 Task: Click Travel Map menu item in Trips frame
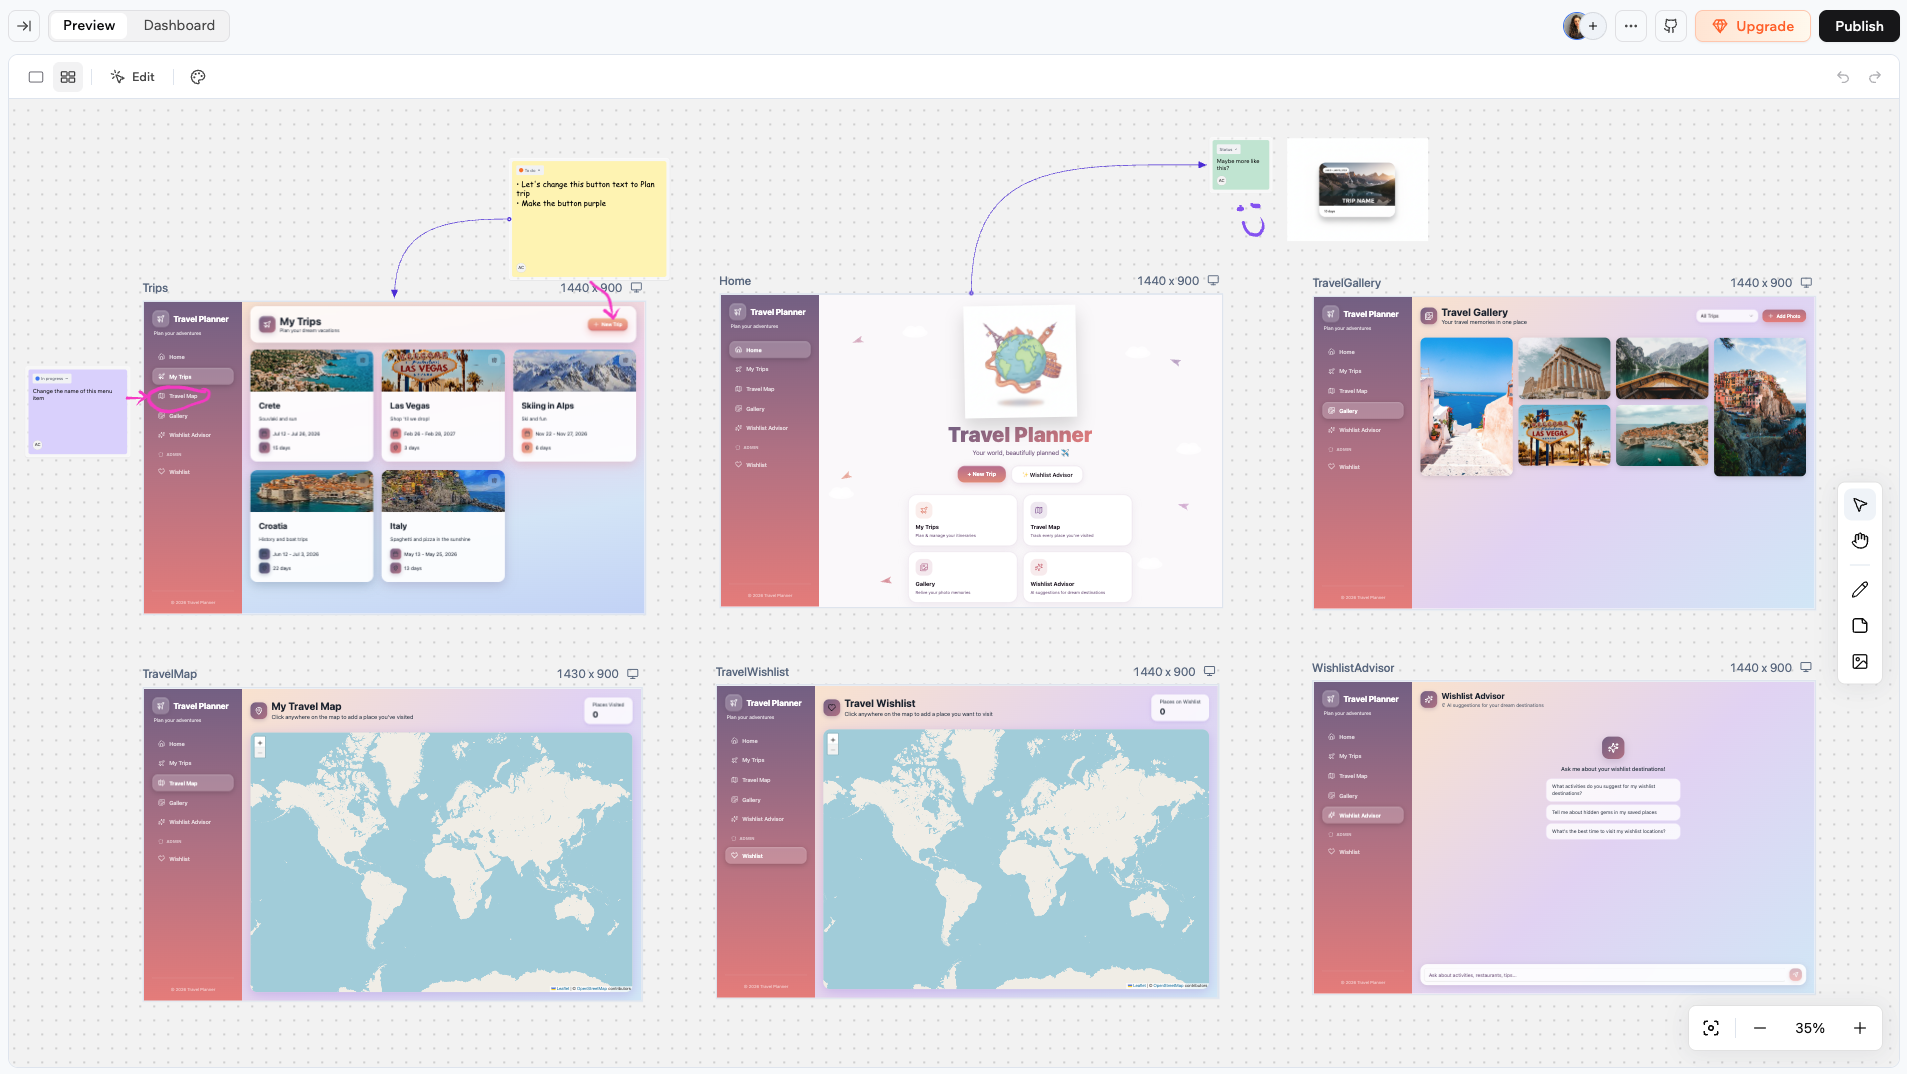click(x=192, y=396)
